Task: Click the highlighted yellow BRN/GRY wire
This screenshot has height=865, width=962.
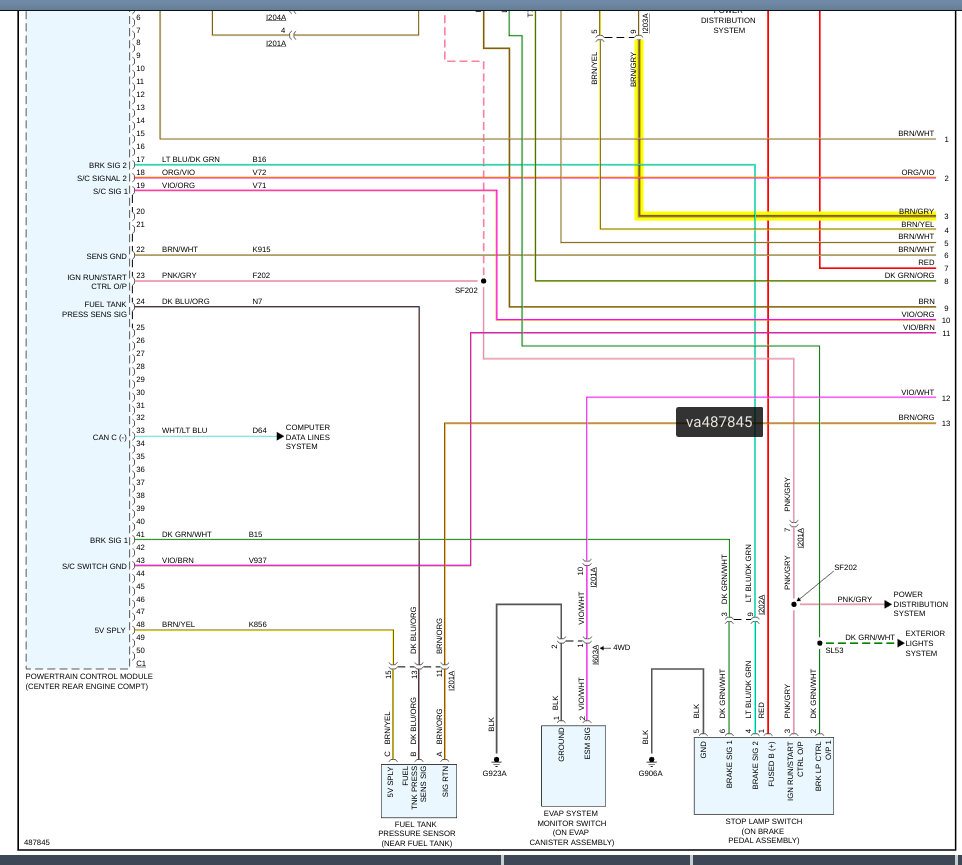Action: point(785,215)
